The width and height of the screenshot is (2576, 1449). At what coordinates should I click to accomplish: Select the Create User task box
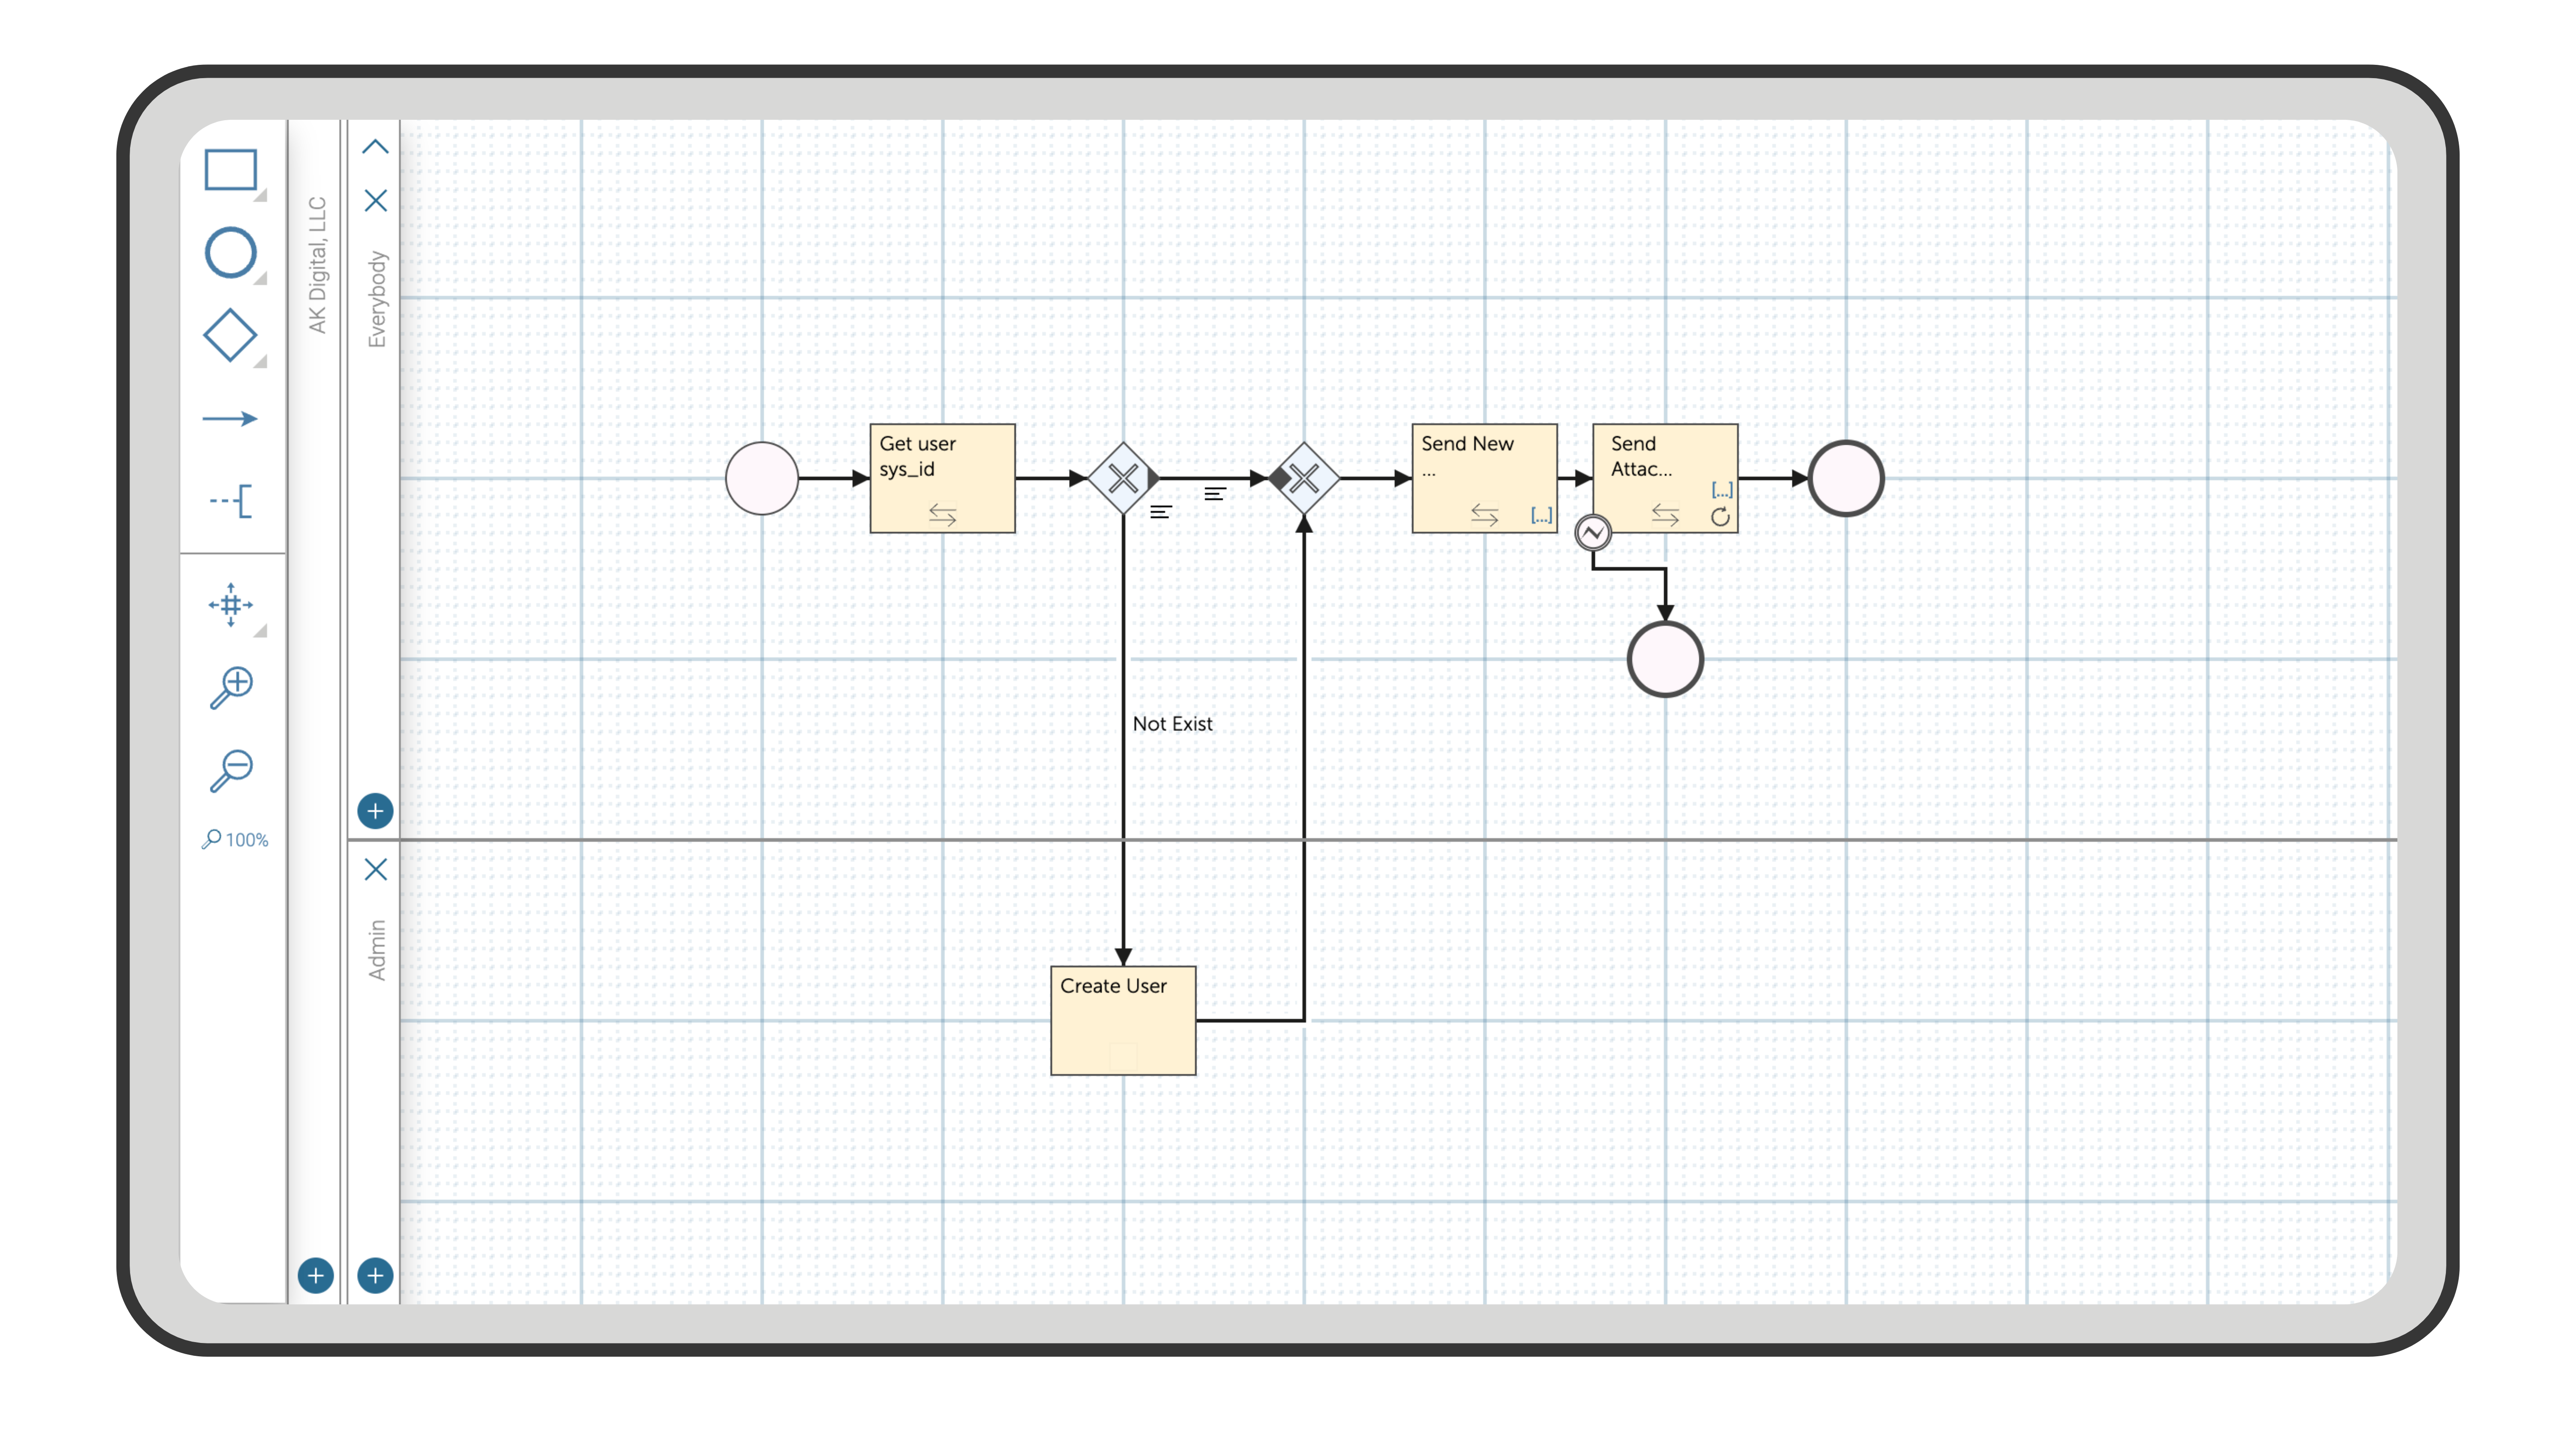(x=1123, y=1020)
